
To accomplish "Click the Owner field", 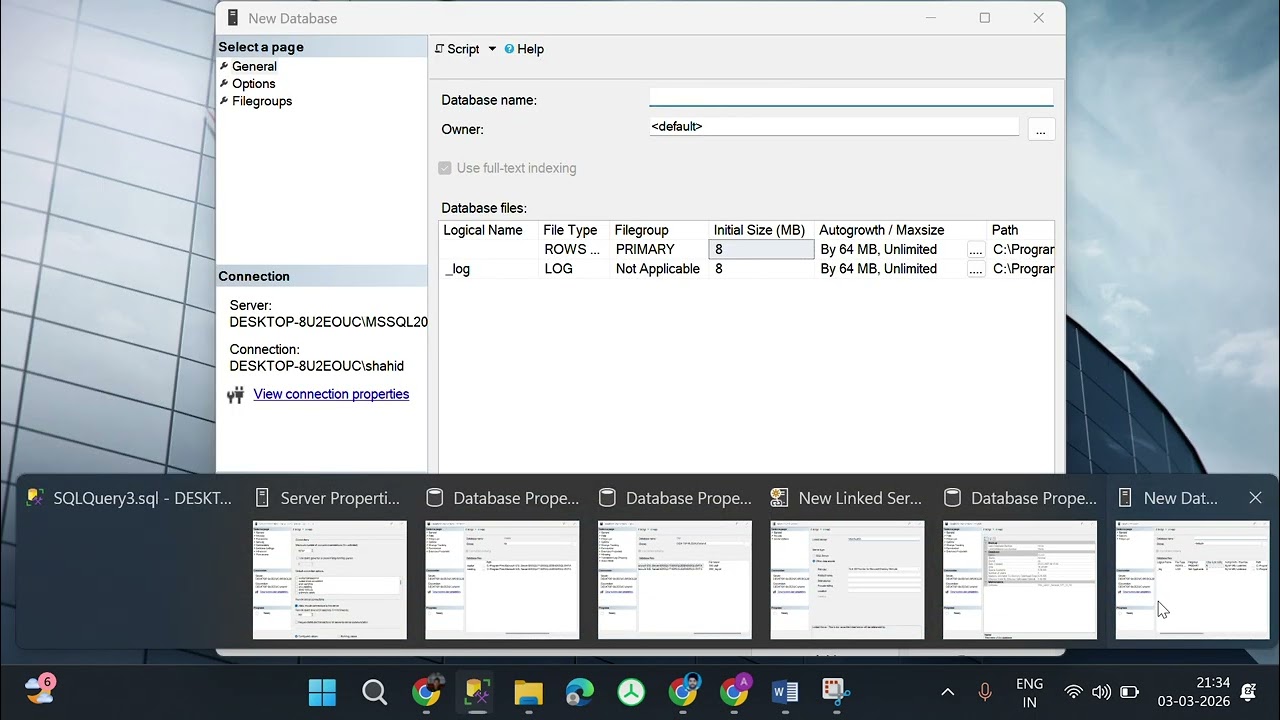I will tap(834, 127).
